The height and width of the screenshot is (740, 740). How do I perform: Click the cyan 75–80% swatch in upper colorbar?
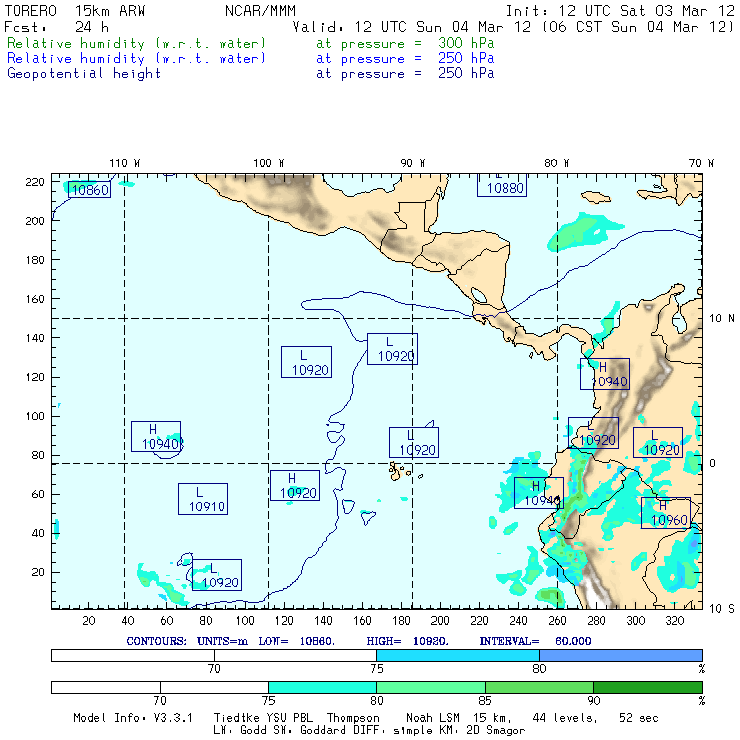point(458,655)
